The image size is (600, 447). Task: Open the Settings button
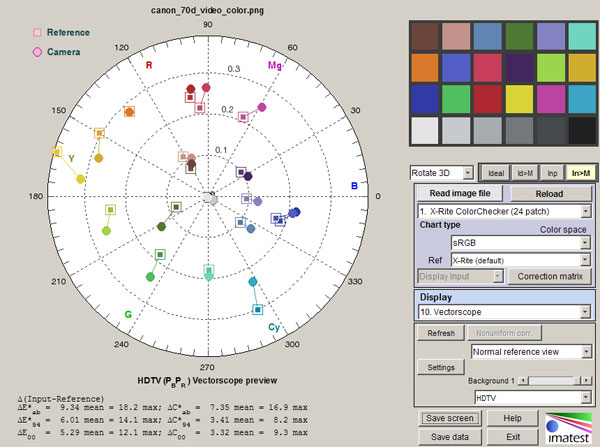pos(441,367)
